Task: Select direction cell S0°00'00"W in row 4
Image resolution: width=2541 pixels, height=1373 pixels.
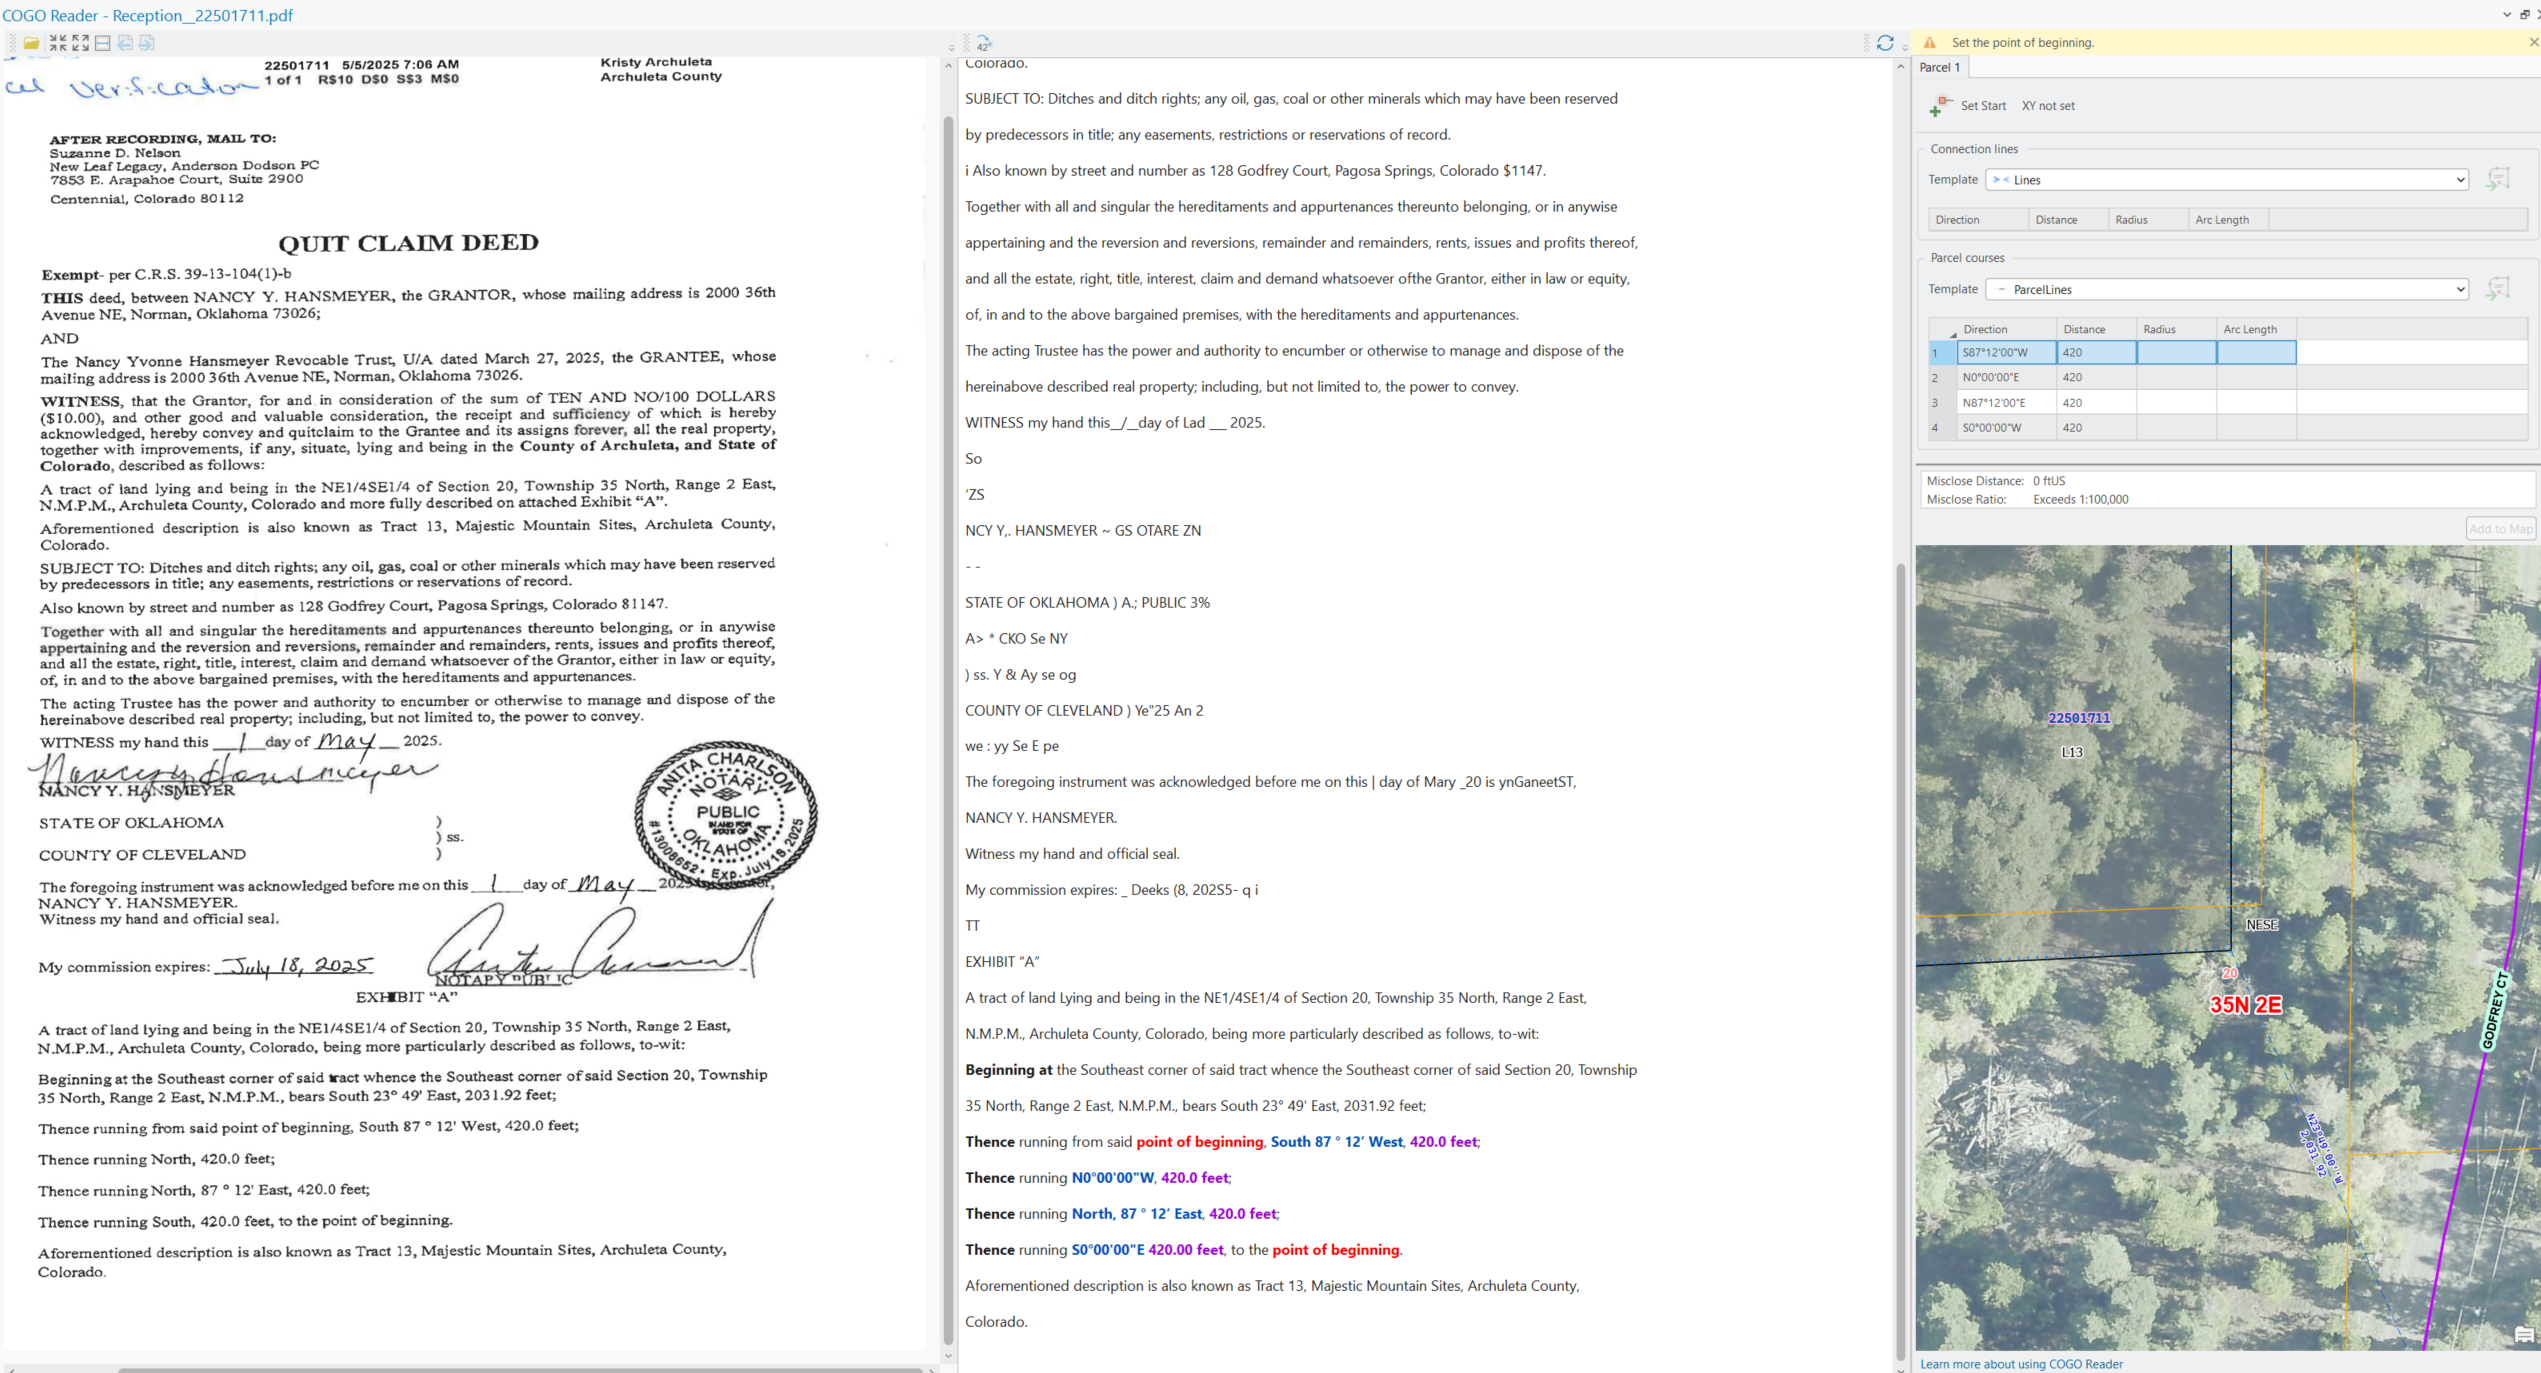Action: 2006,427
